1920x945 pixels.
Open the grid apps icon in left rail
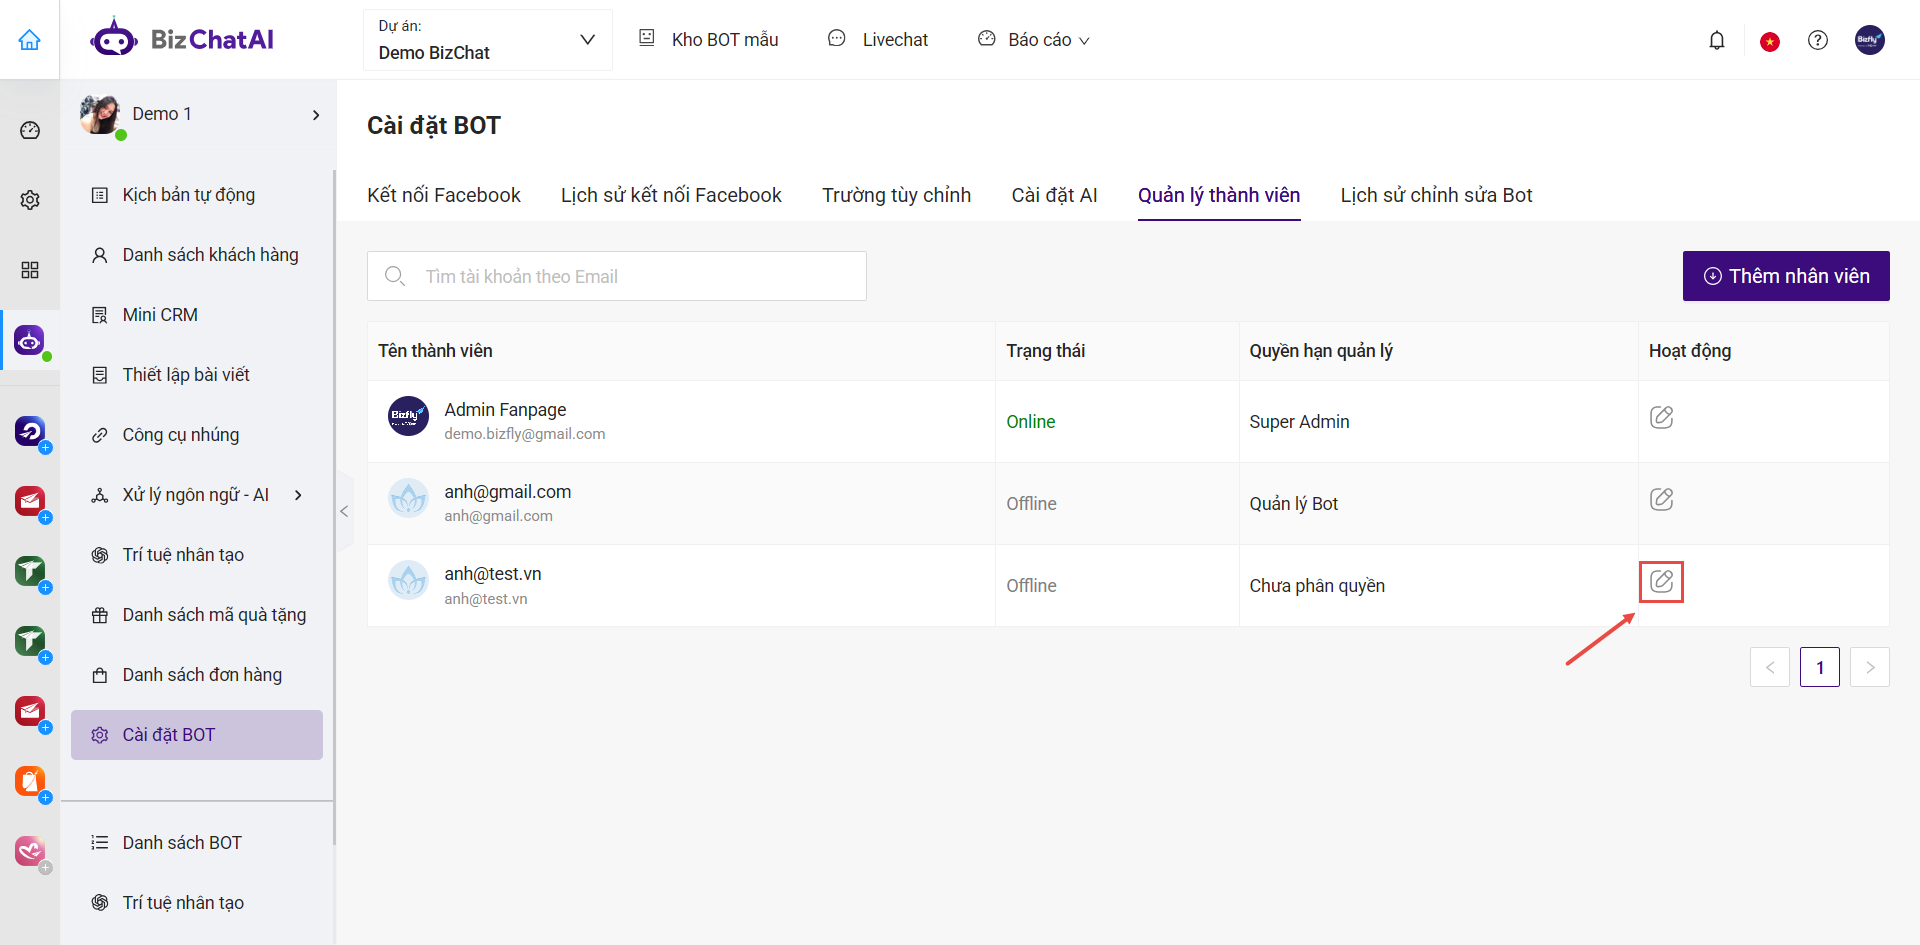pyautogui.click(x=30, y=270)
